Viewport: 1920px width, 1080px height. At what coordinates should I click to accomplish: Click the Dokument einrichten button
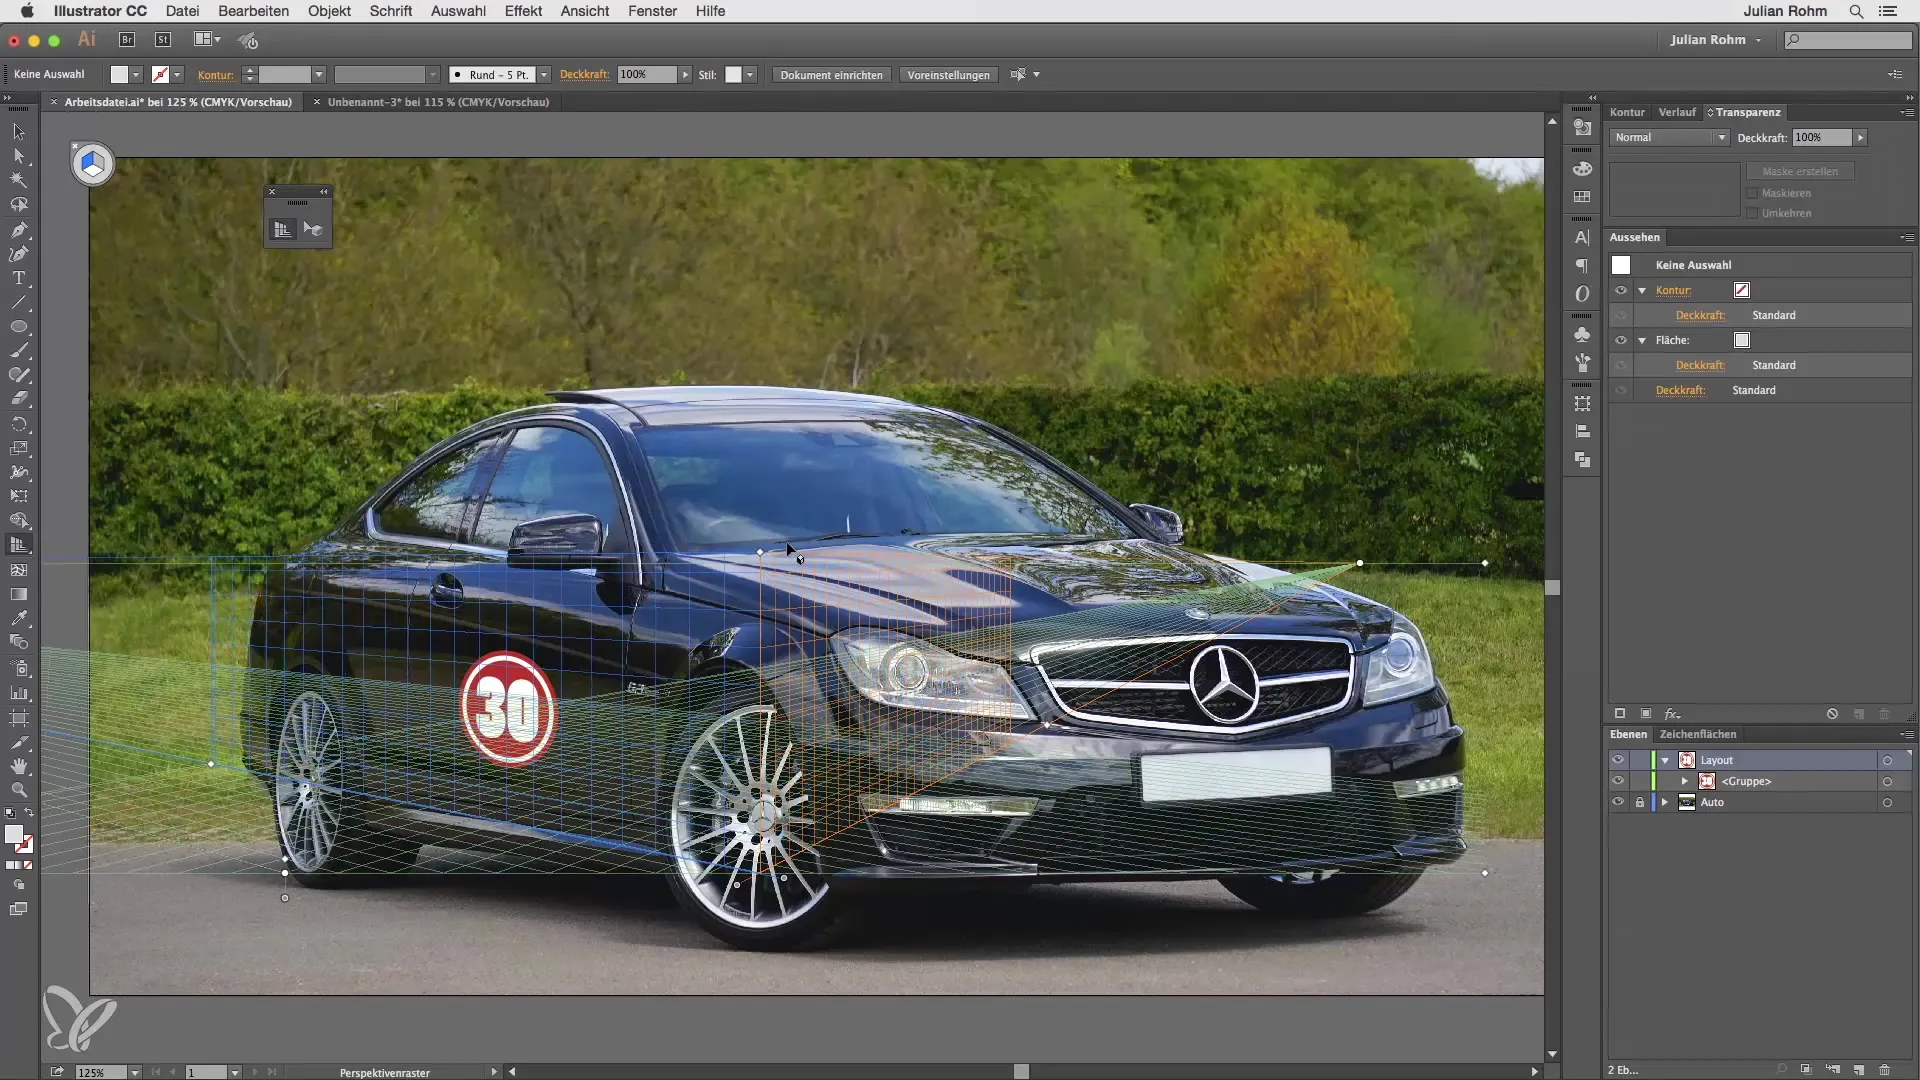click(831, 75)
